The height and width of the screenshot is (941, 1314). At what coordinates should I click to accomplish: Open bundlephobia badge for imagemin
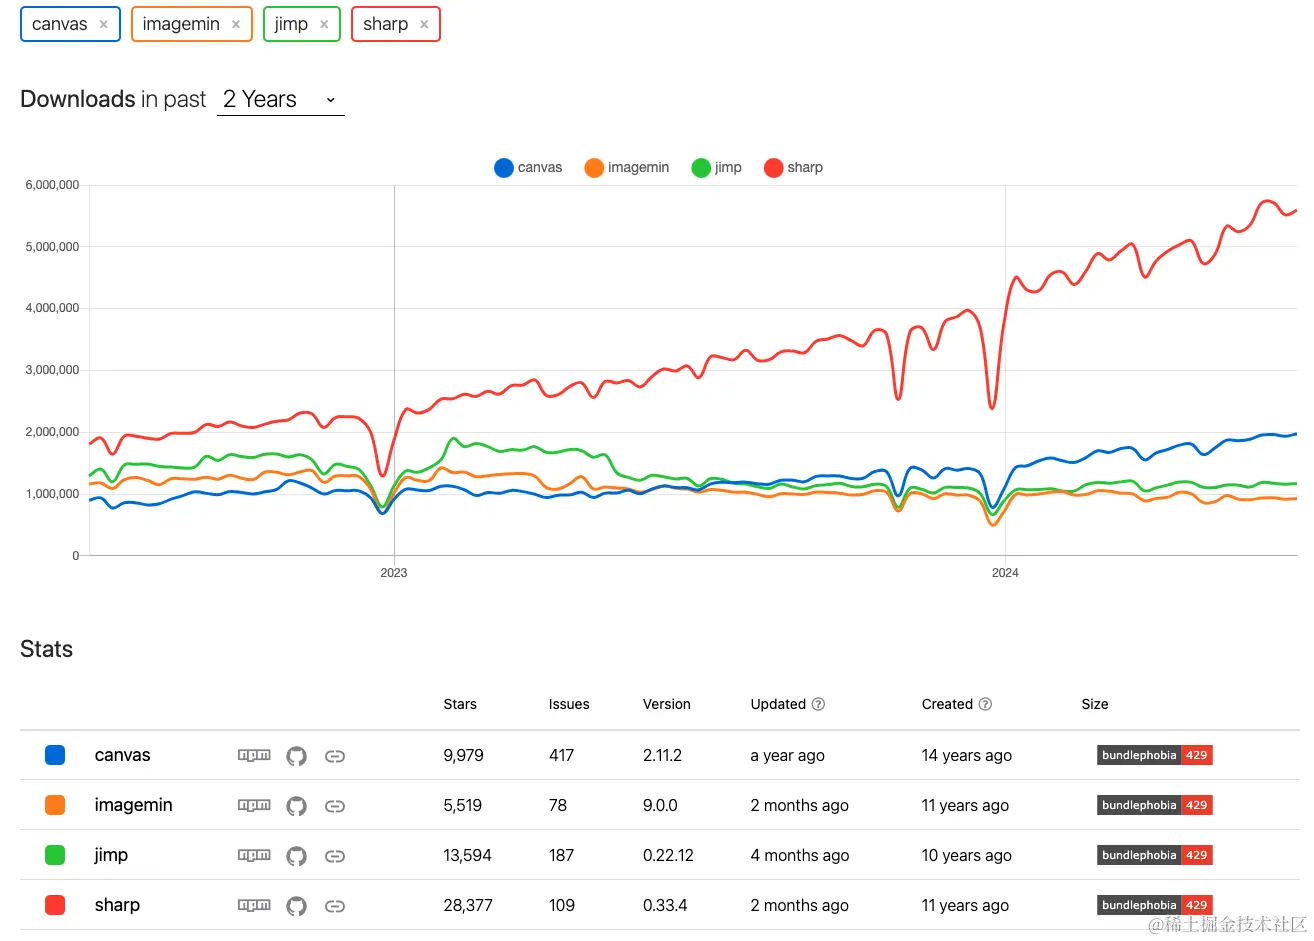(1155, 805)
